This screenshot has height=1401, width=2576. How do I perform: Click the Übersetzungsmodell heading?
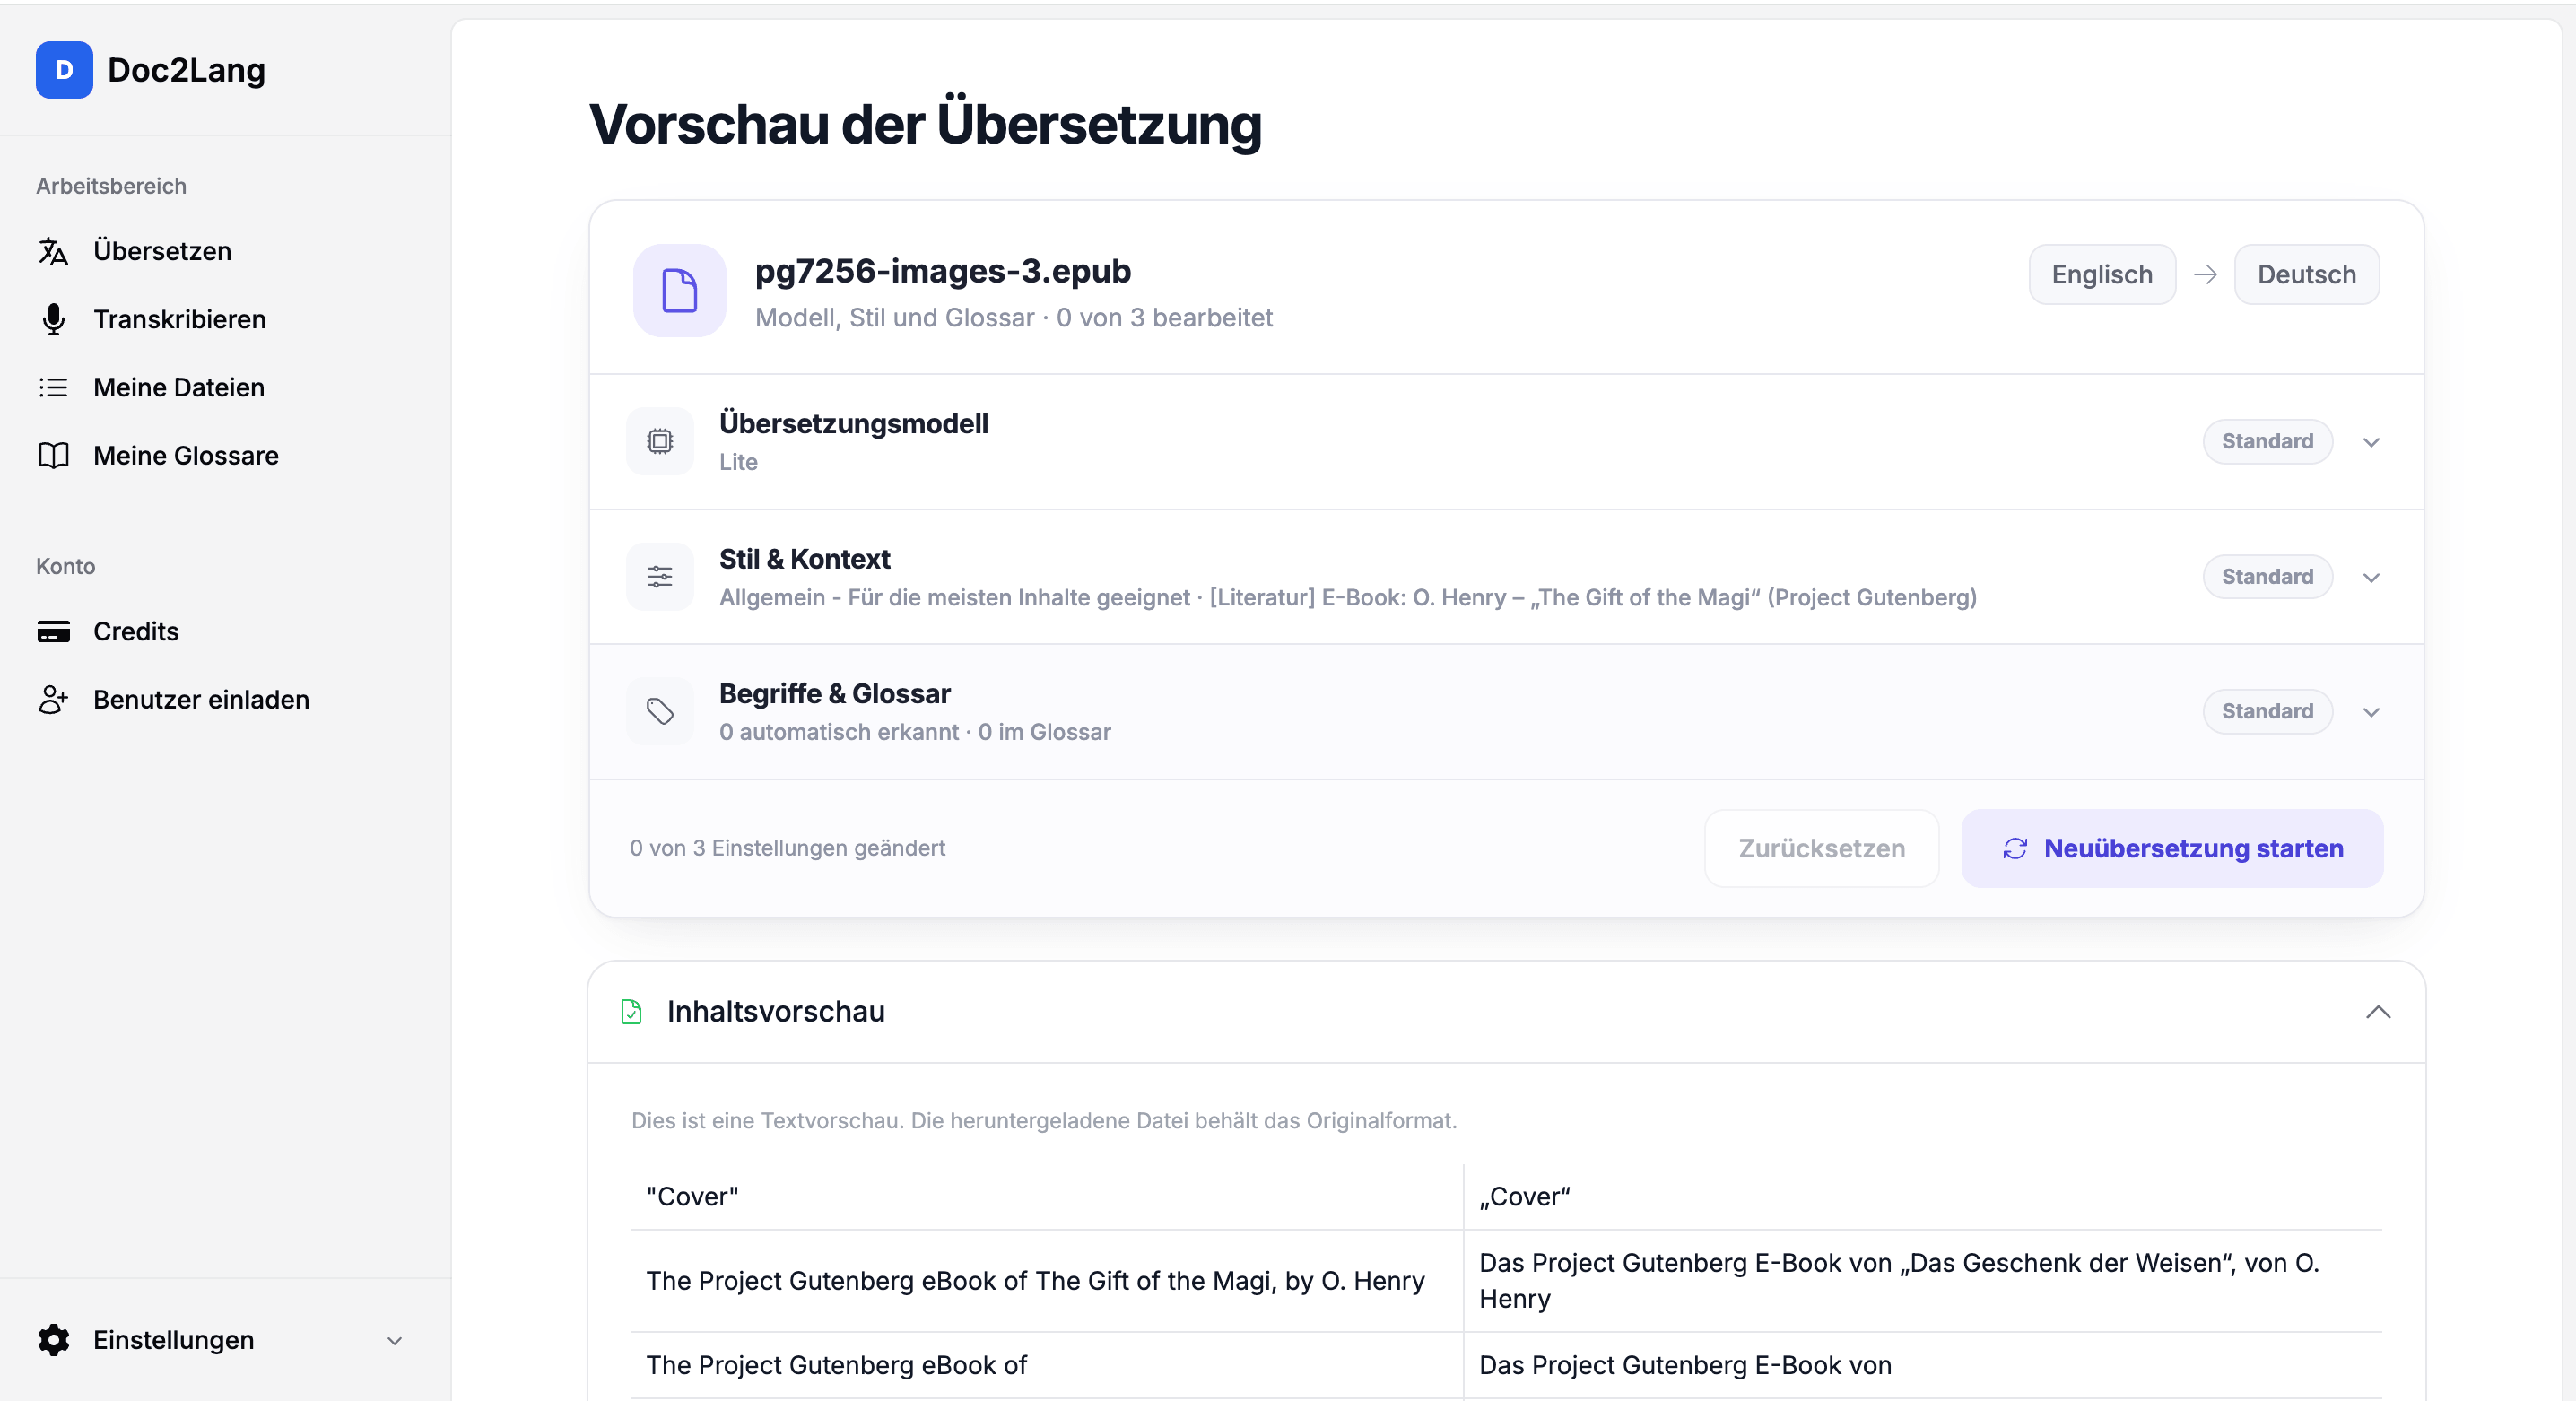click(x=853, y=423)
